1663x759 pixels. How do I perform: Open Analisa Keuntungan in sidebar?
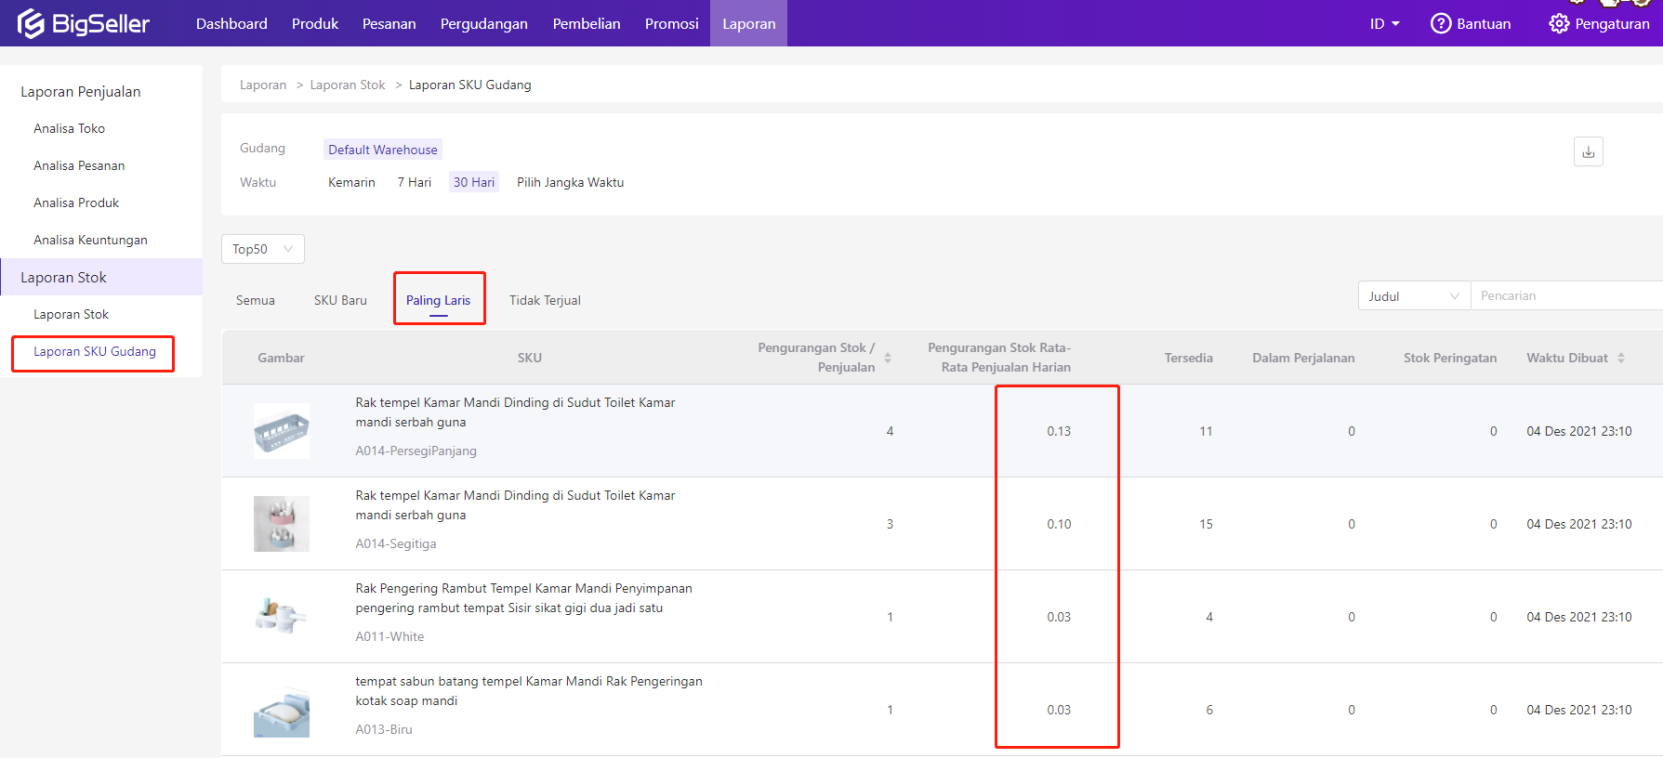tap(90, 240)
